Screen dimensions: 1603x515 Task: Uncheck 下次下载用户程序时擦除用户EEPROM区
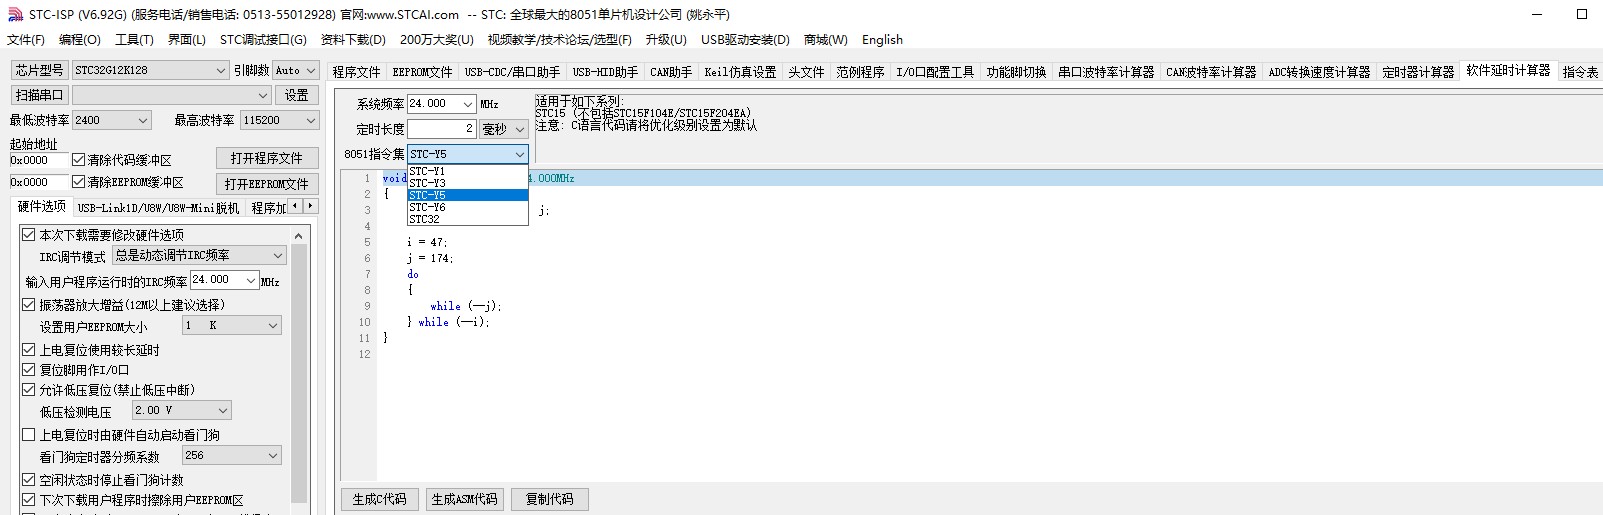click(29, 500)
